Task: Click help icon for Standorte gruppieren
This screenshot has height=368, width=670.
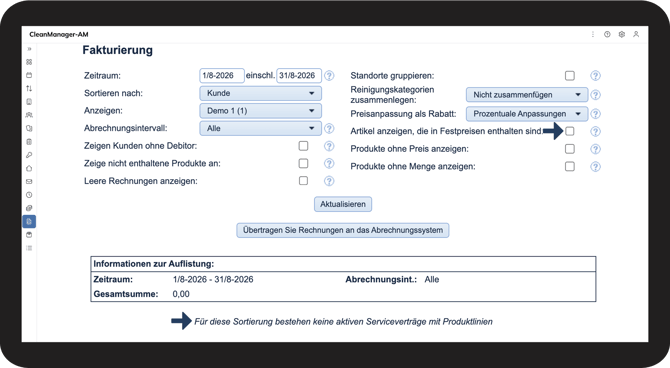Action: pos(595,76)
